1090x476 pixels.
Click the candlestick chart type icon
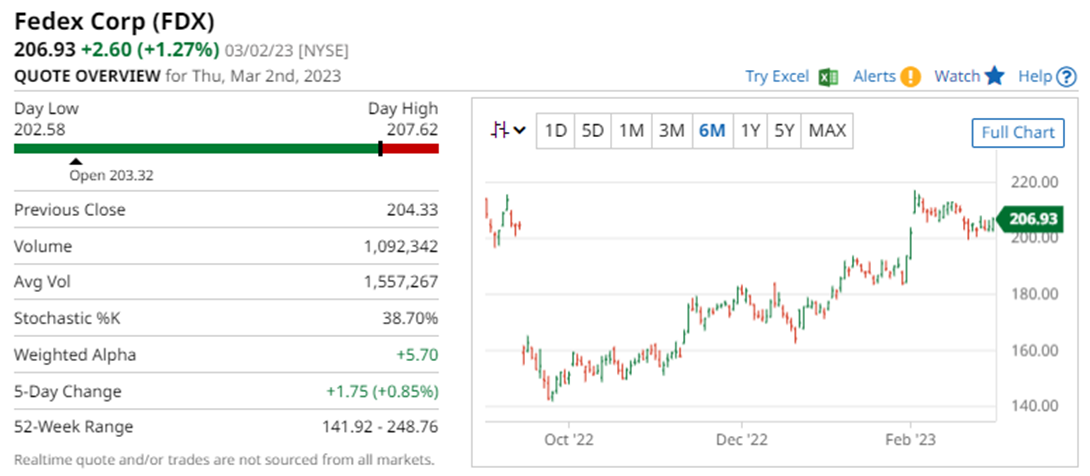point(500,130)
